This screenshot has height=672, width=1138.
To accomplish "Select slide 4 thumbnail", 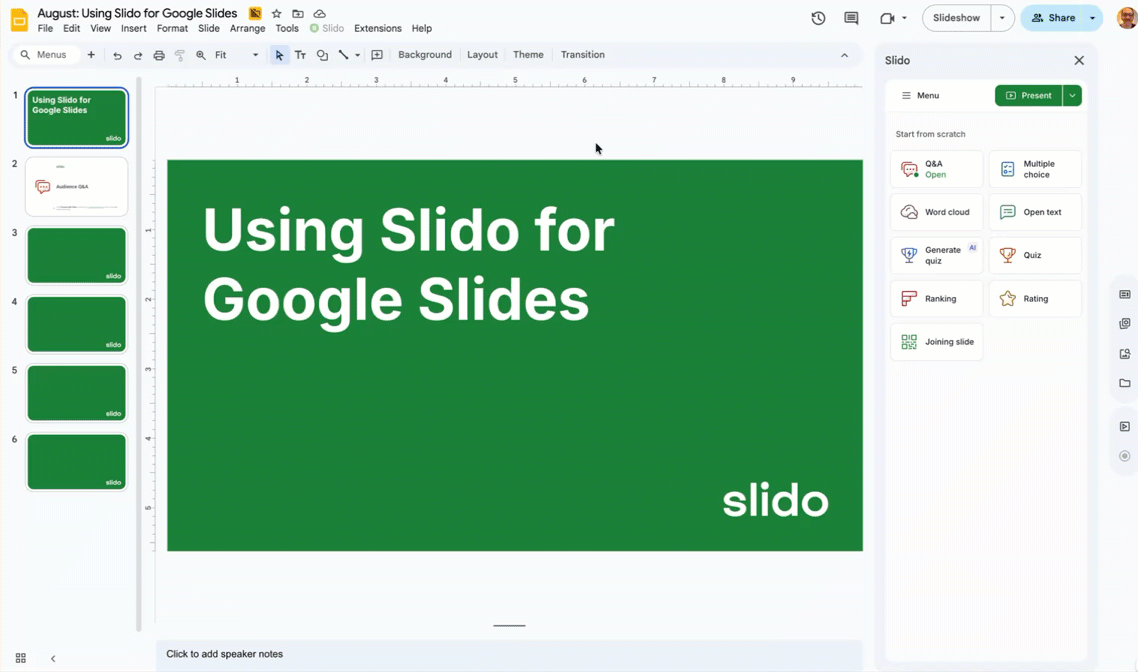I will 76,324.
